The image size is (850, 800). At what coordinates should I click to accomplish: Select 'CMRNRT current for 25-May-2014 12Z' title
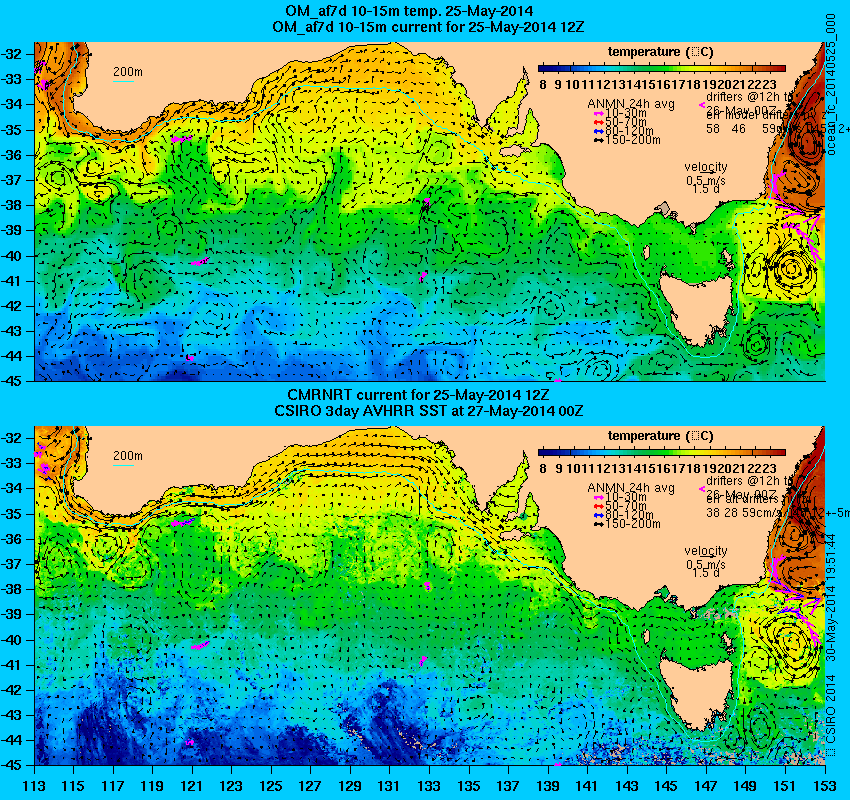(418, 395)
